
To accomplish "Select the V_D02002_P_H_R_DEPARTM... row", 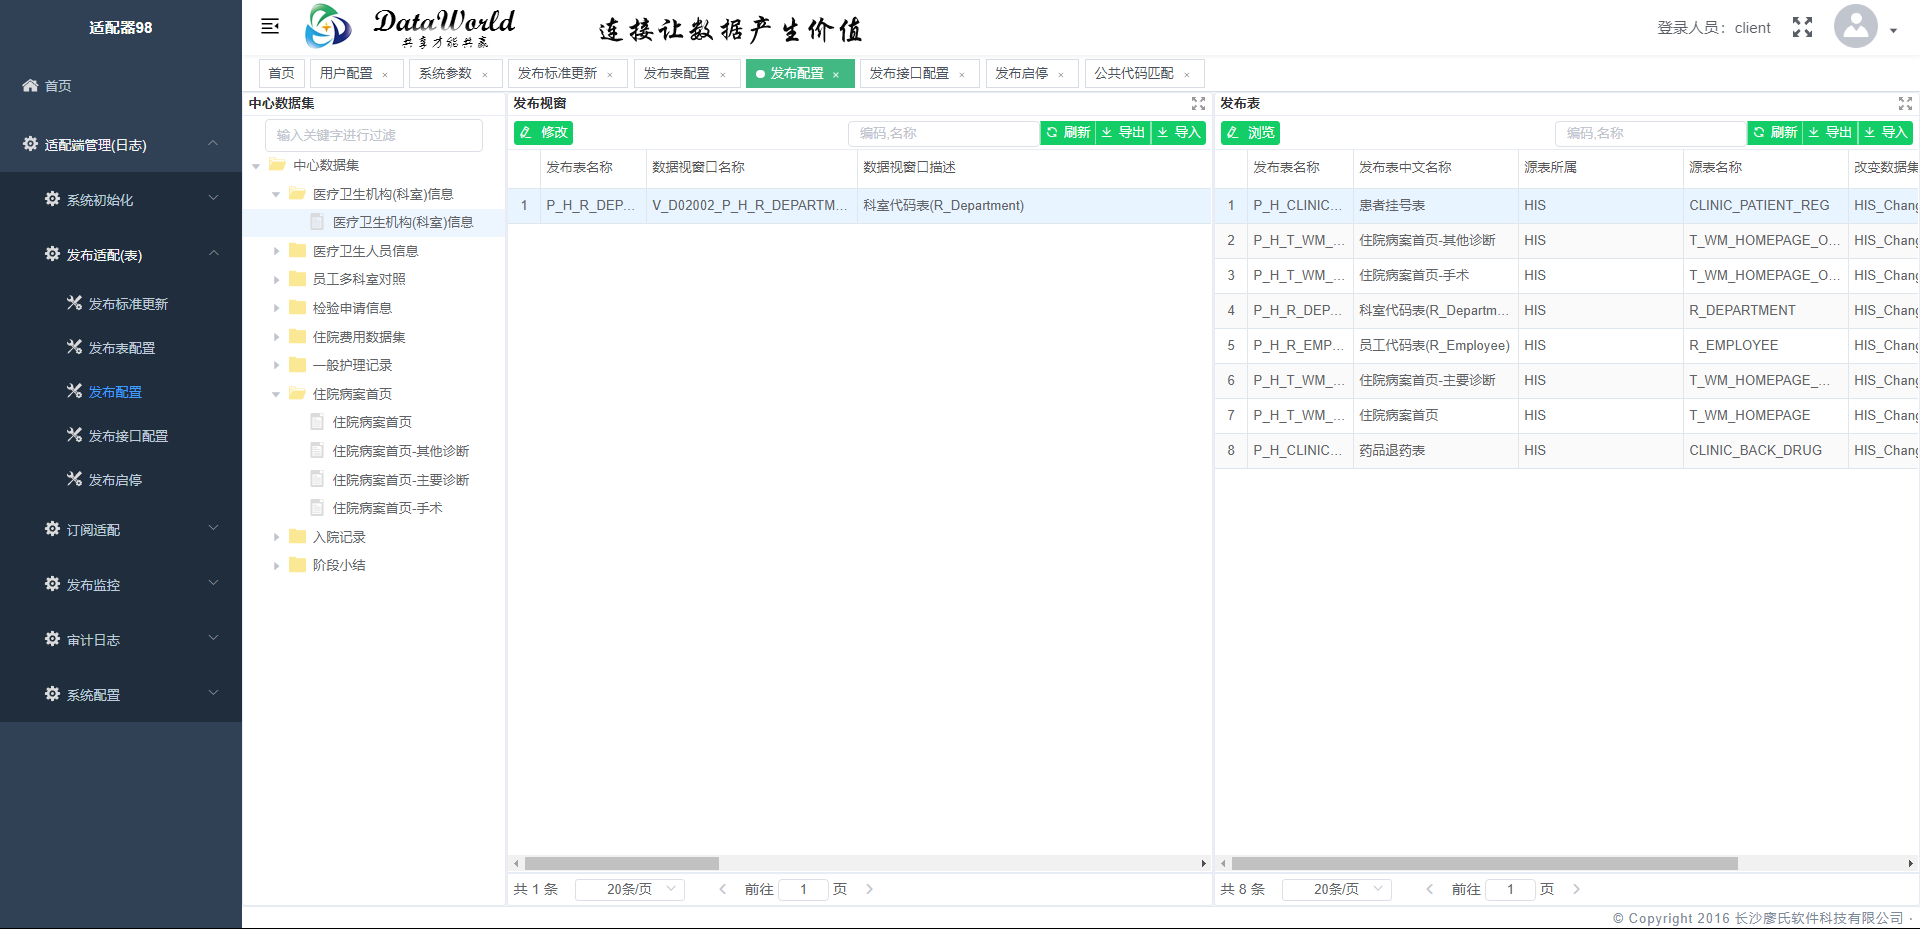I will pyautogui.click(x=859, y=205).
